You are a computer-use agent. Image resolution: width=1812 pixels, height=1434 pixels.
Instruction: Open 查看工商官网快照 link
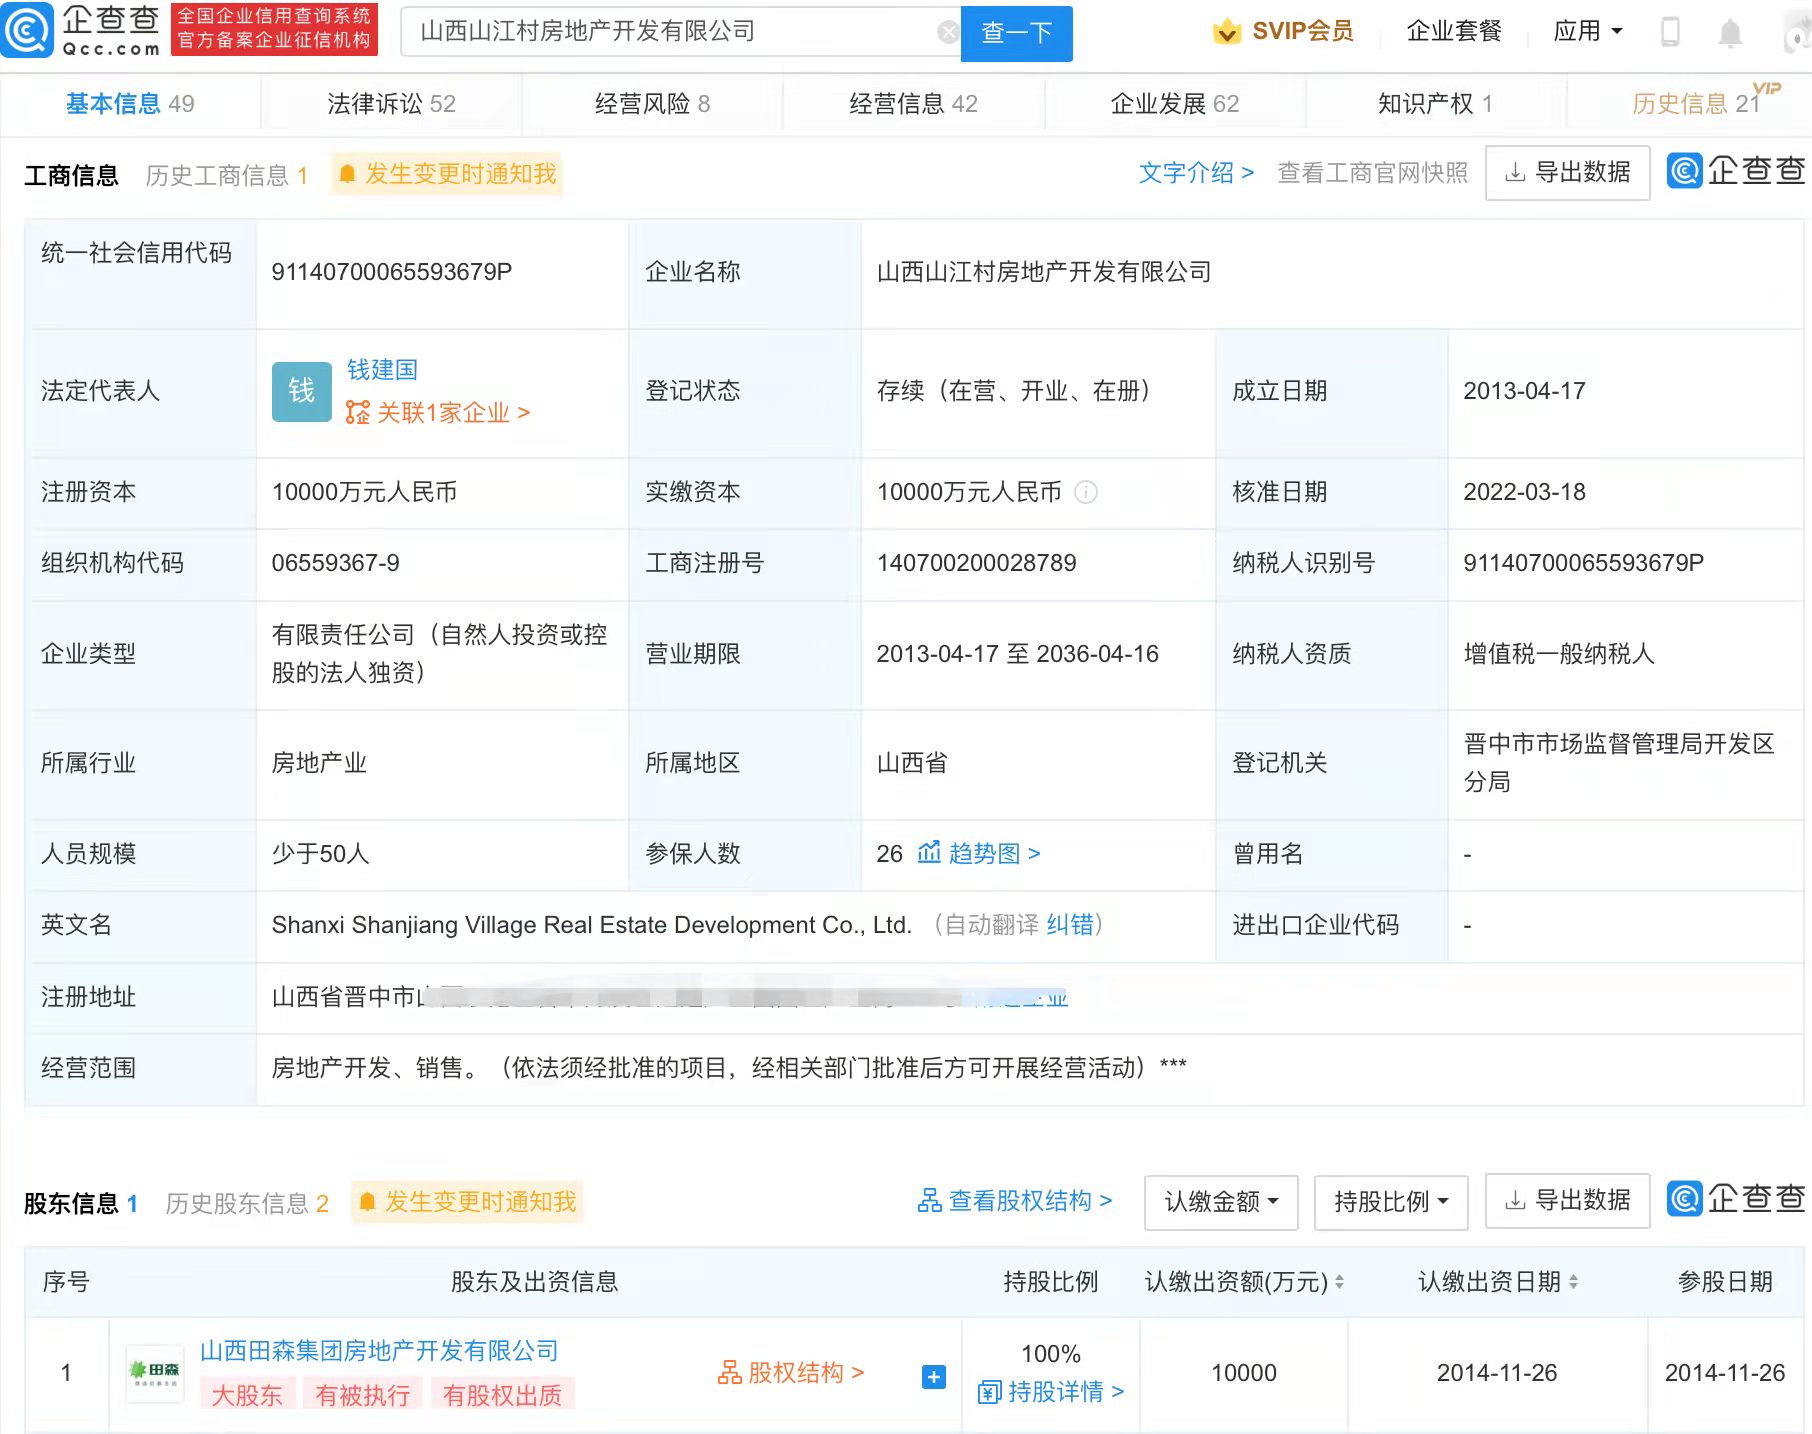[1372, 173]
